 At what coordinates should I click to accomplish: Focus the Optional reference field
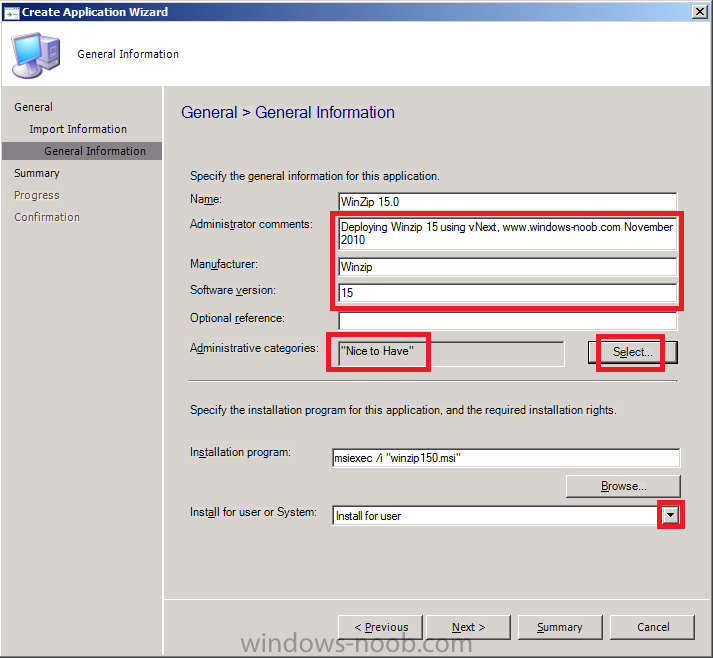click(507, 320)
